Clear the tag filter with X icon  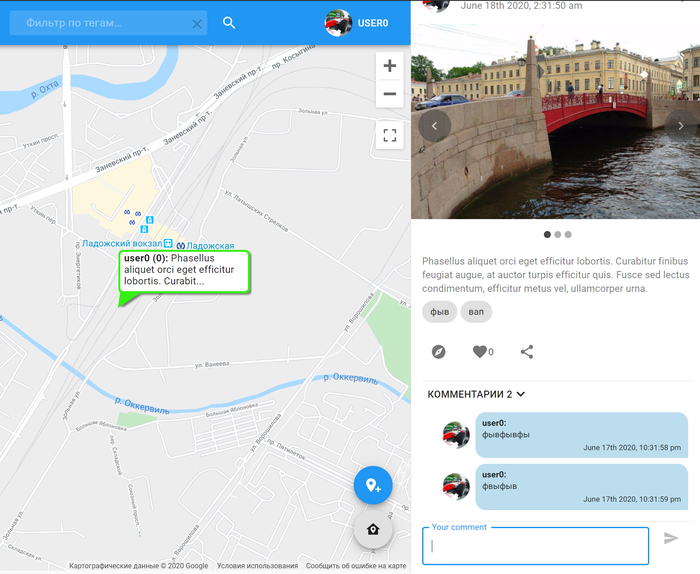click(x=196, y=23)
